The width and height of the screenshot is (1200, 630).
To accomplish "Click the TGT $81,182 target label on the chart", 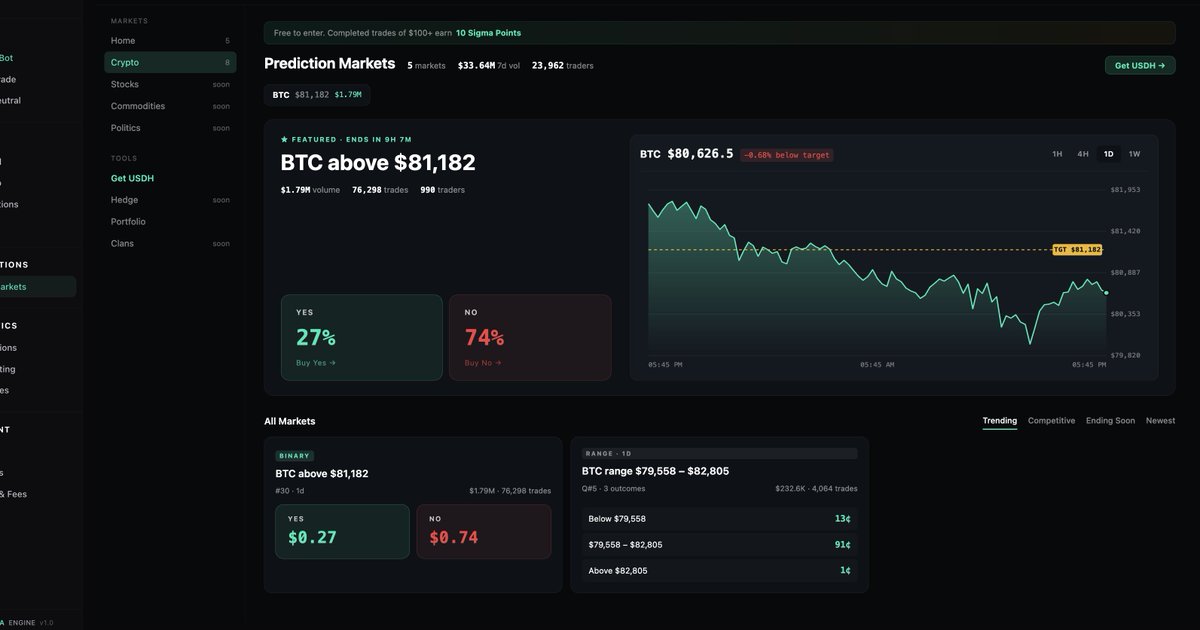I will 1077,250.
